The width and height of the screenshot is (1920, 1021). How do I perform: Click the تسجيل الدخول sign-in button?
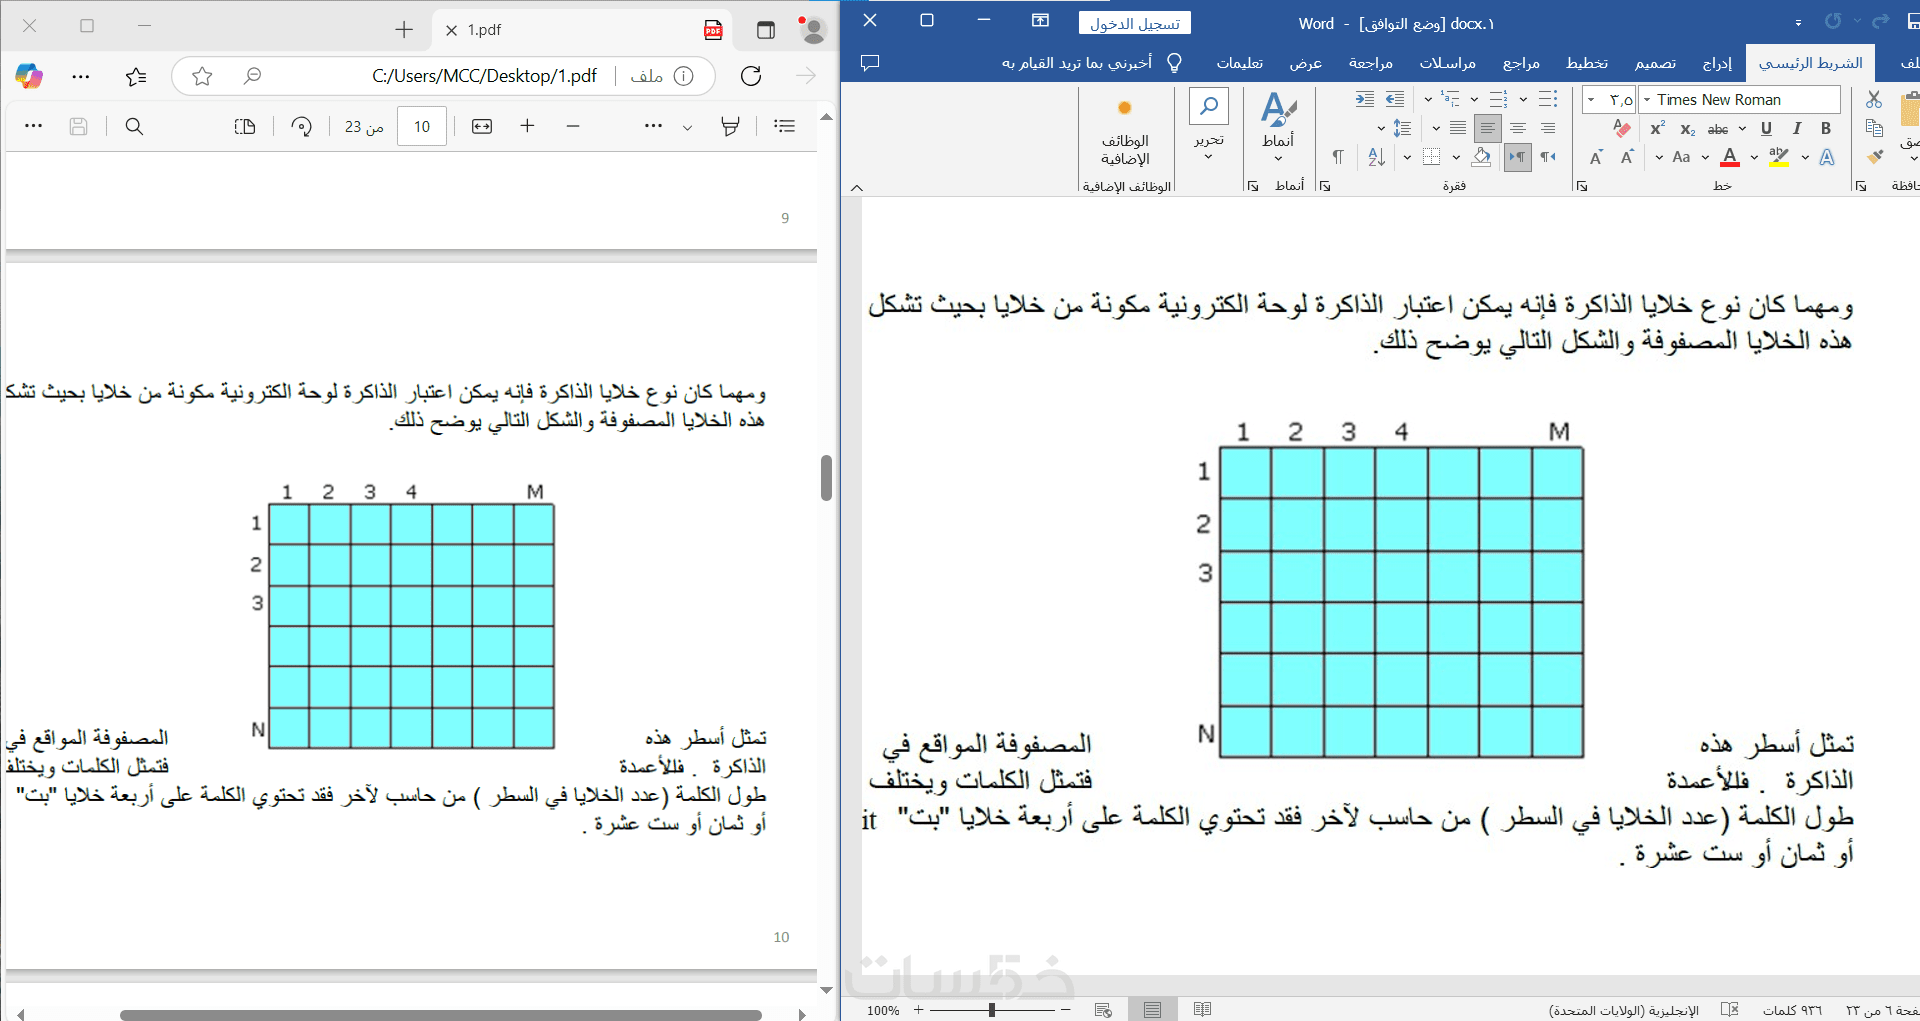(1135, 23)
